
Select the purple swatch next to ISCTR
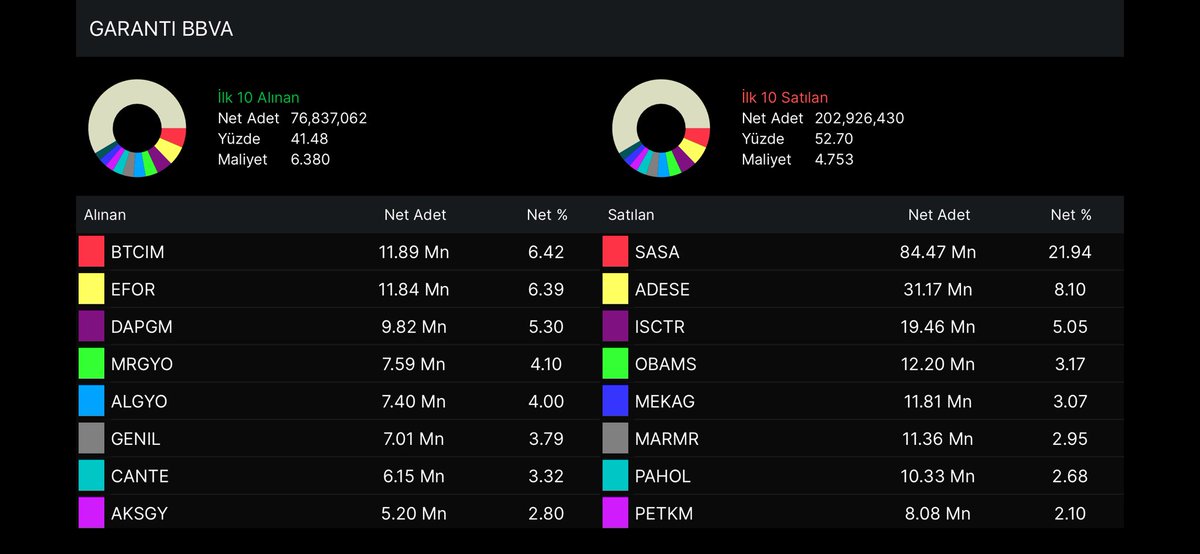[615, 327]
